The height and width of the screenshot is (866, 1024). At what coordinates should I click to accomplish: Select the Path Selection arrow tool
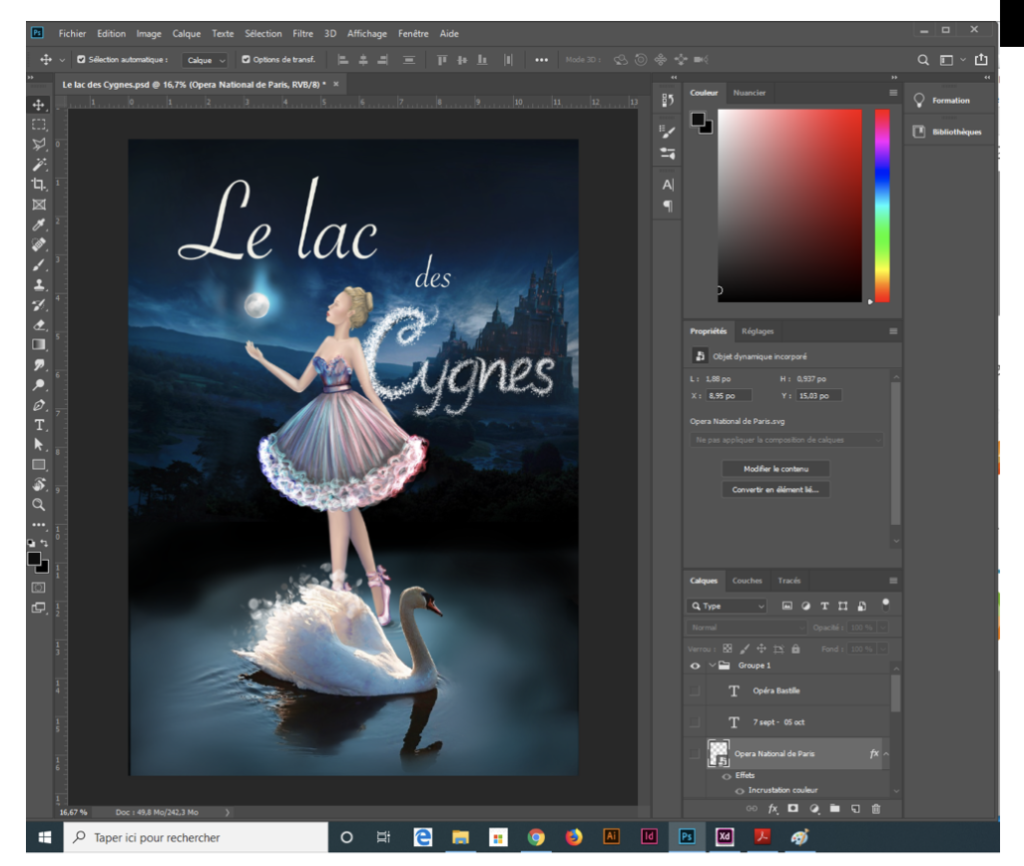[39, 445]
